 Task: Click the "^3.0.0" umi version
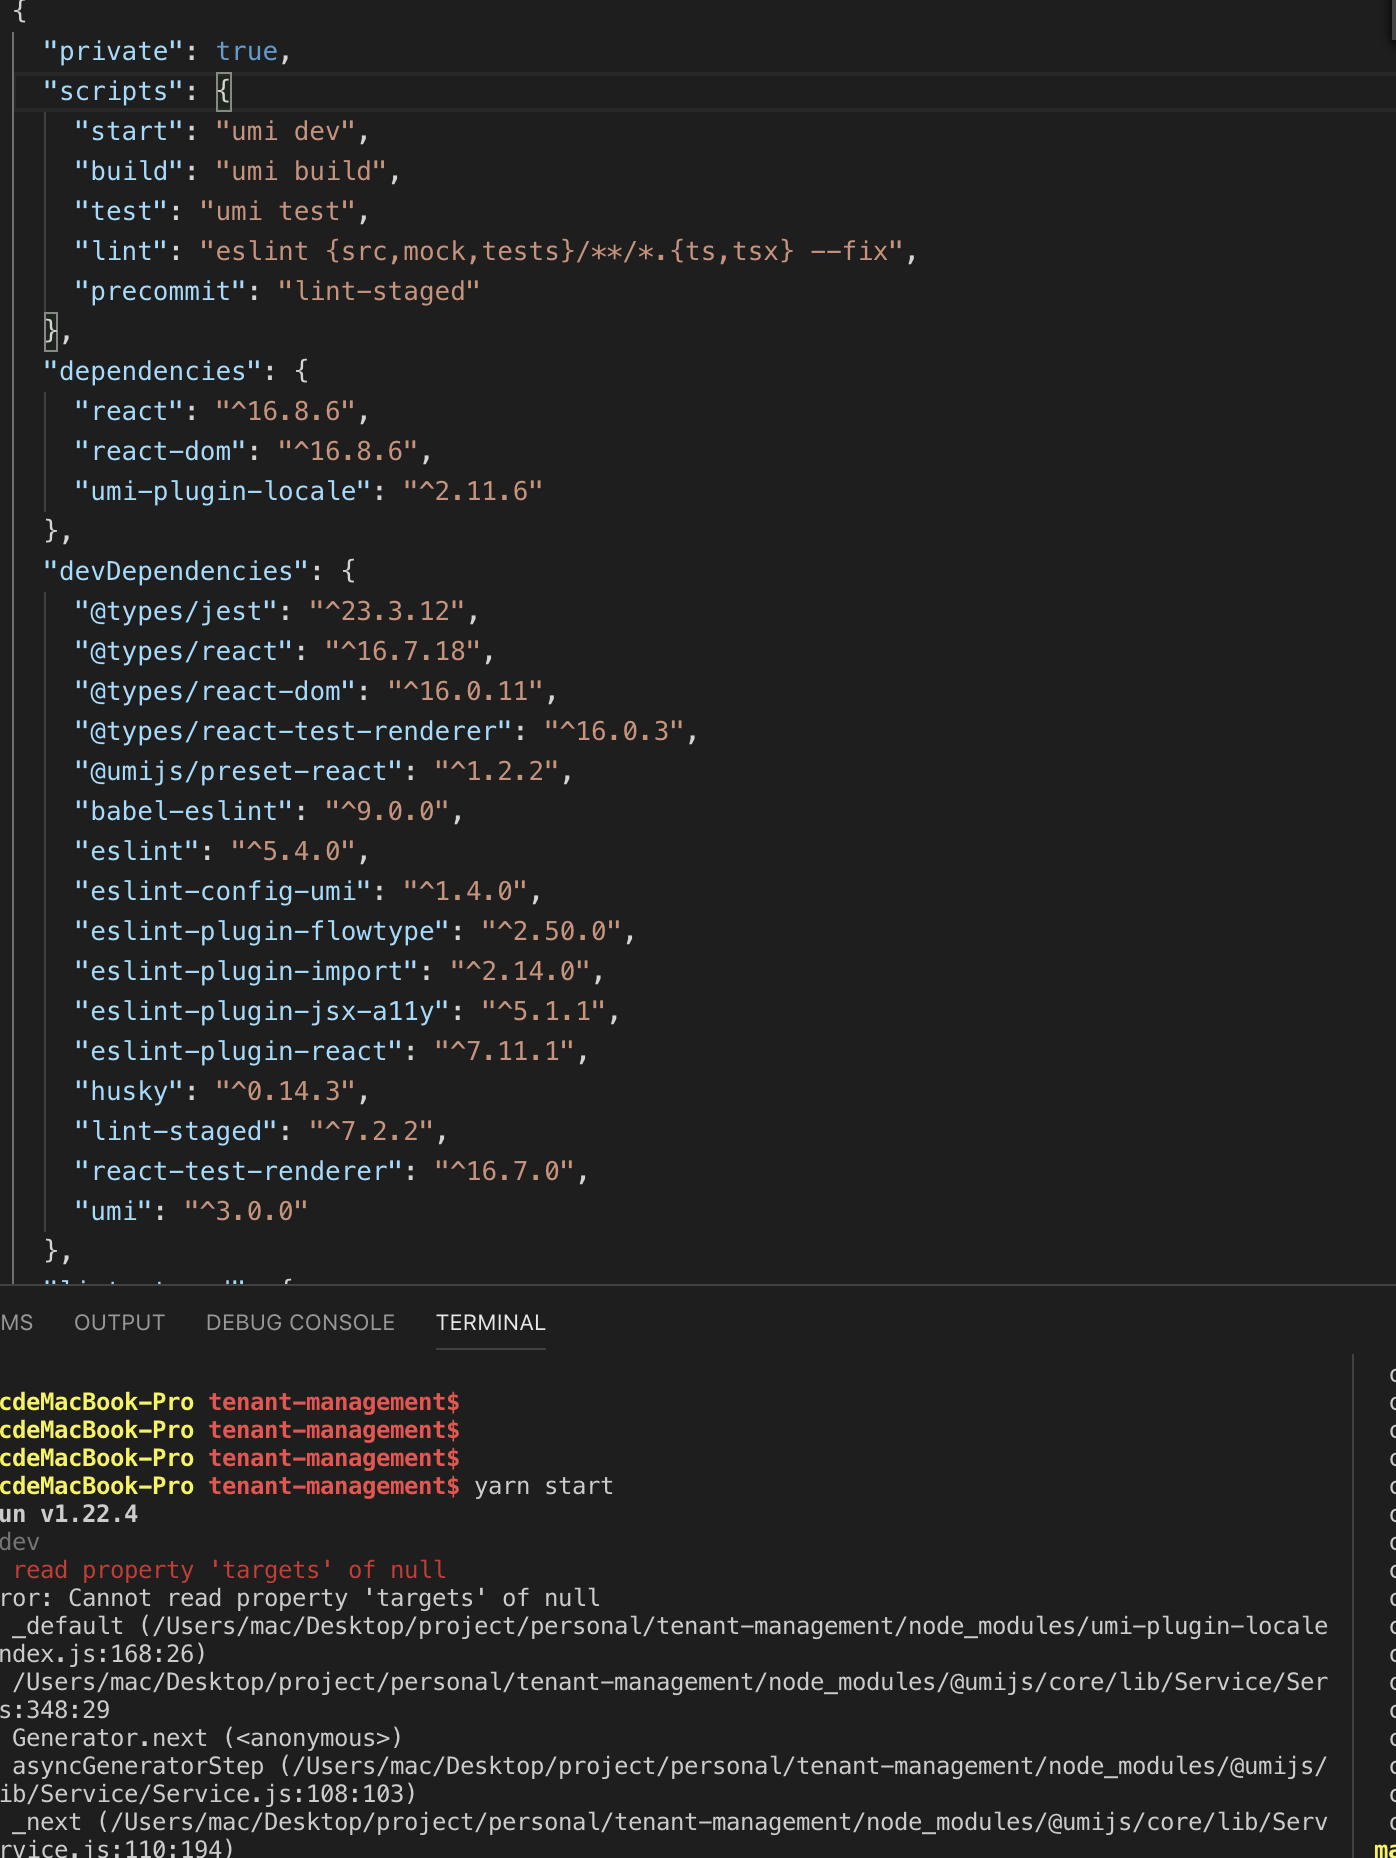[246, 1211]
